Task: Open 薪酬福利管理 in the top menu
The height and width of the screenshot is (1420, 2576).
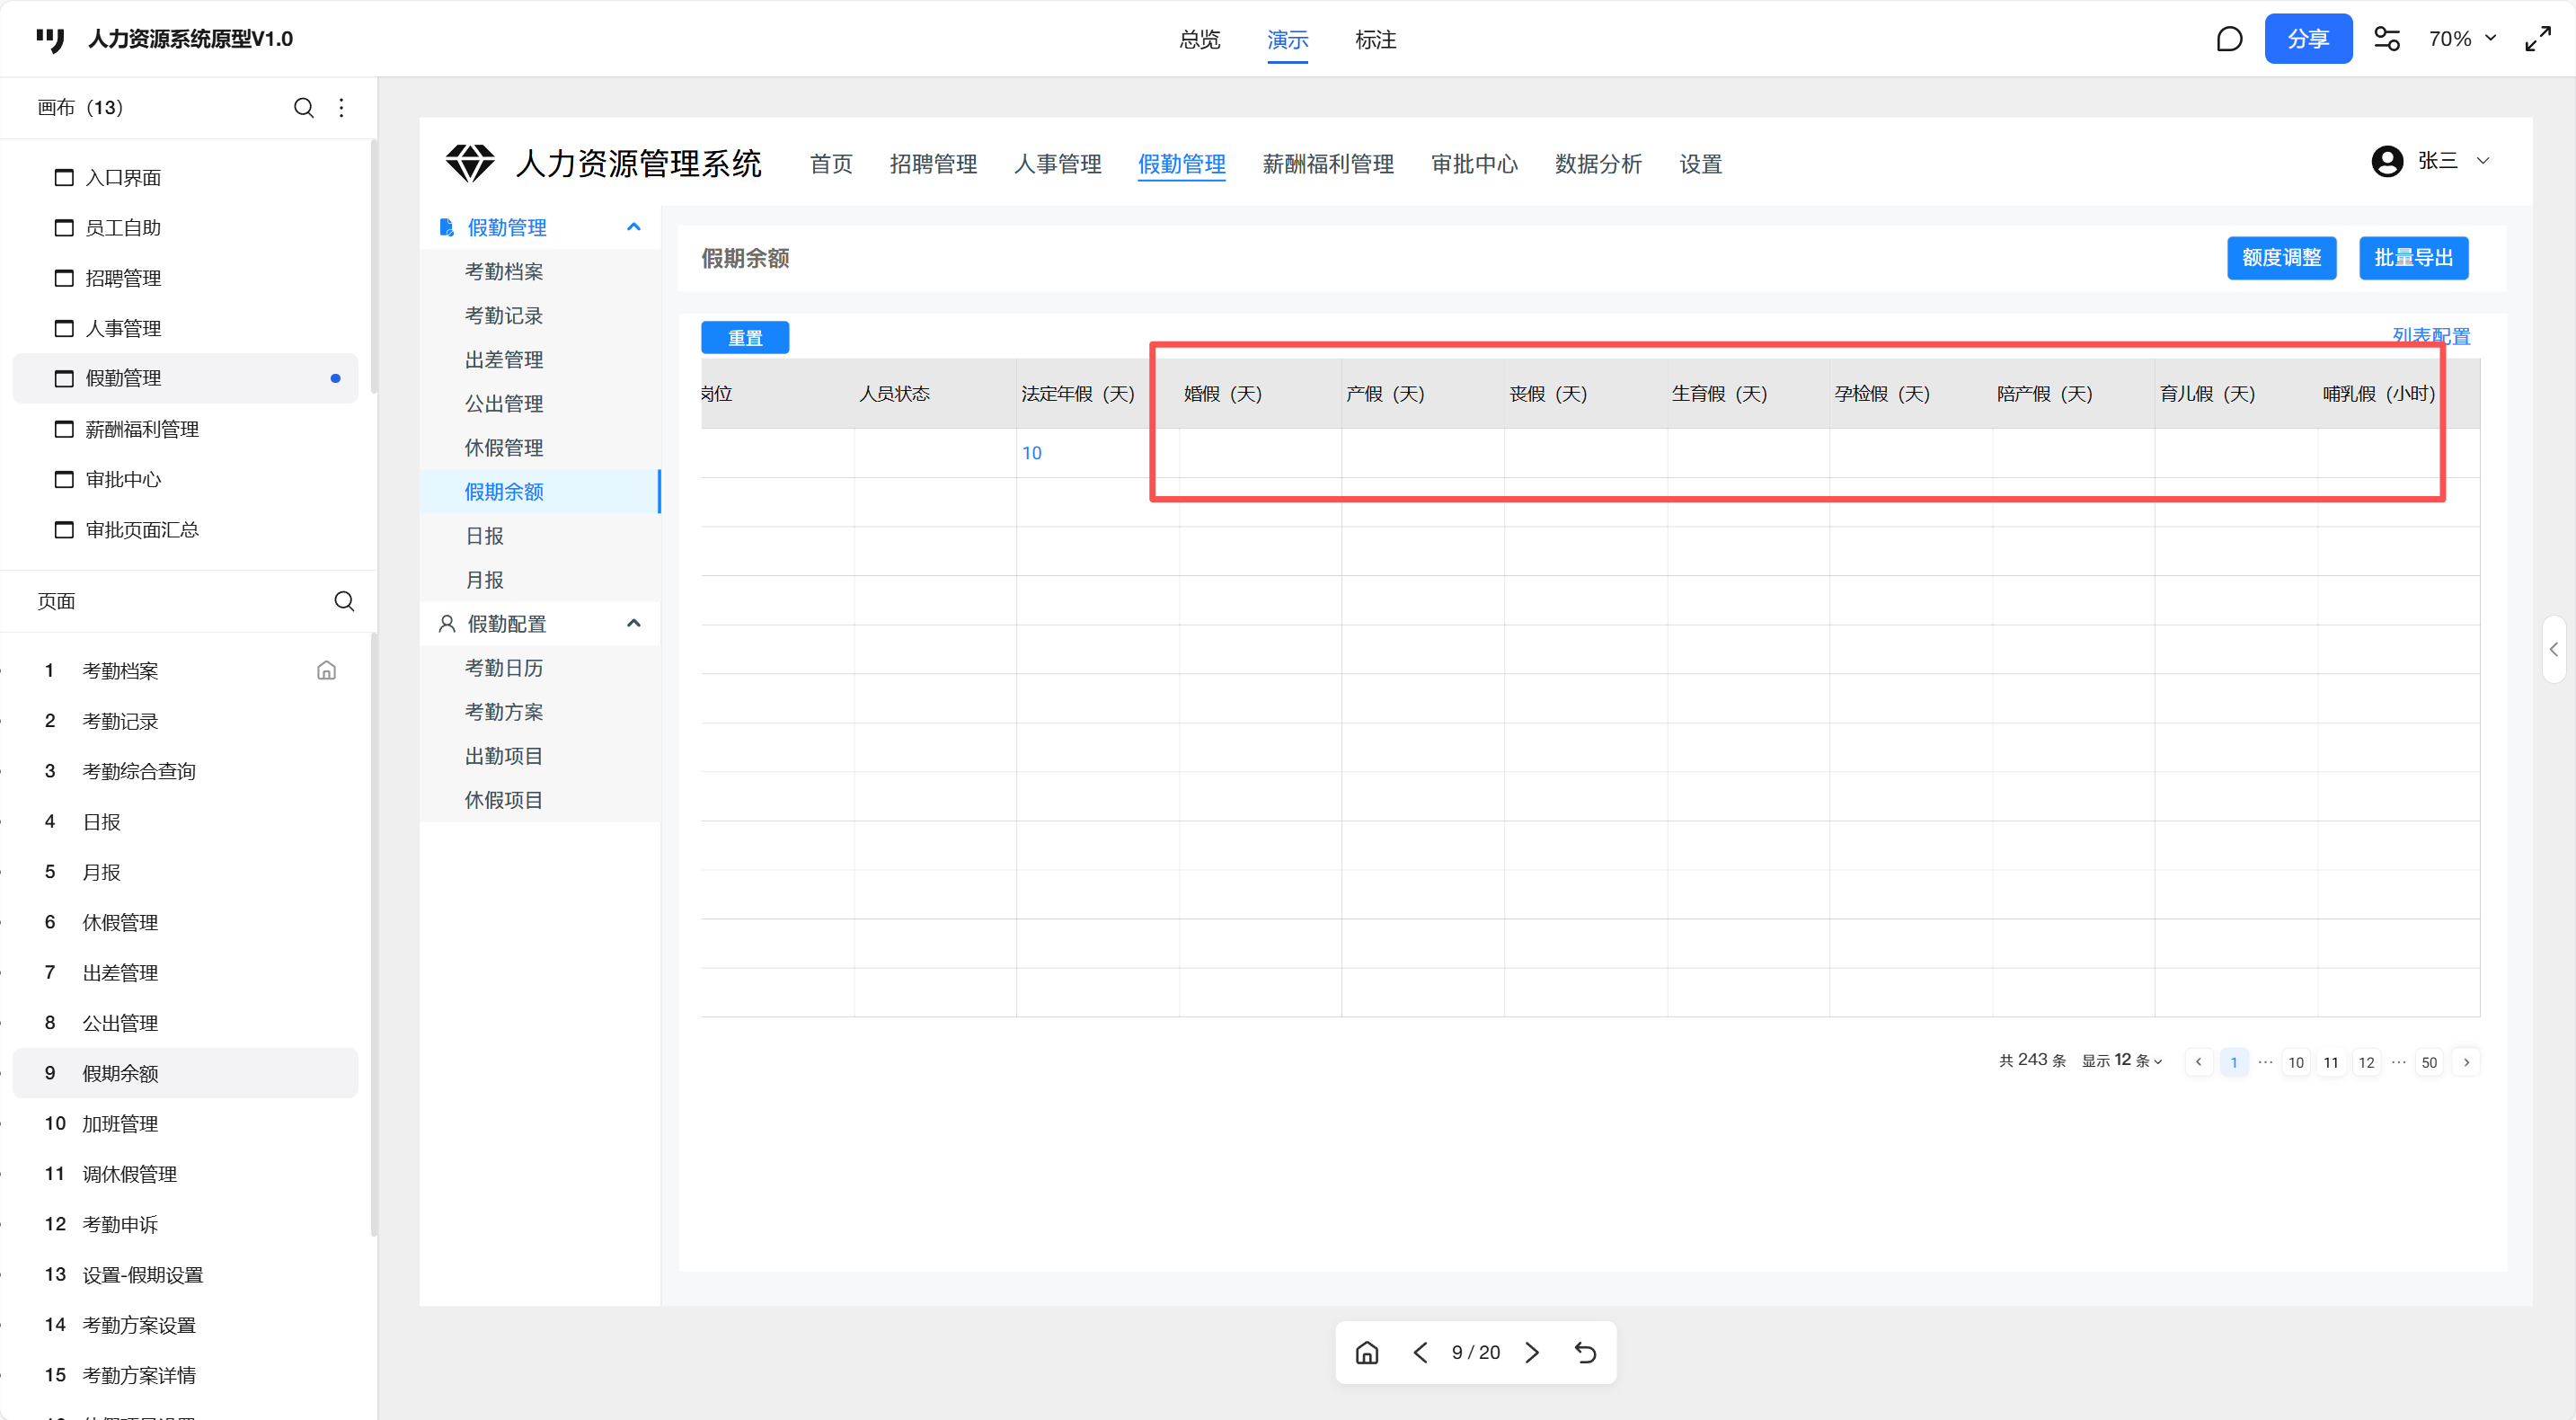Action: pos(1327,164)
